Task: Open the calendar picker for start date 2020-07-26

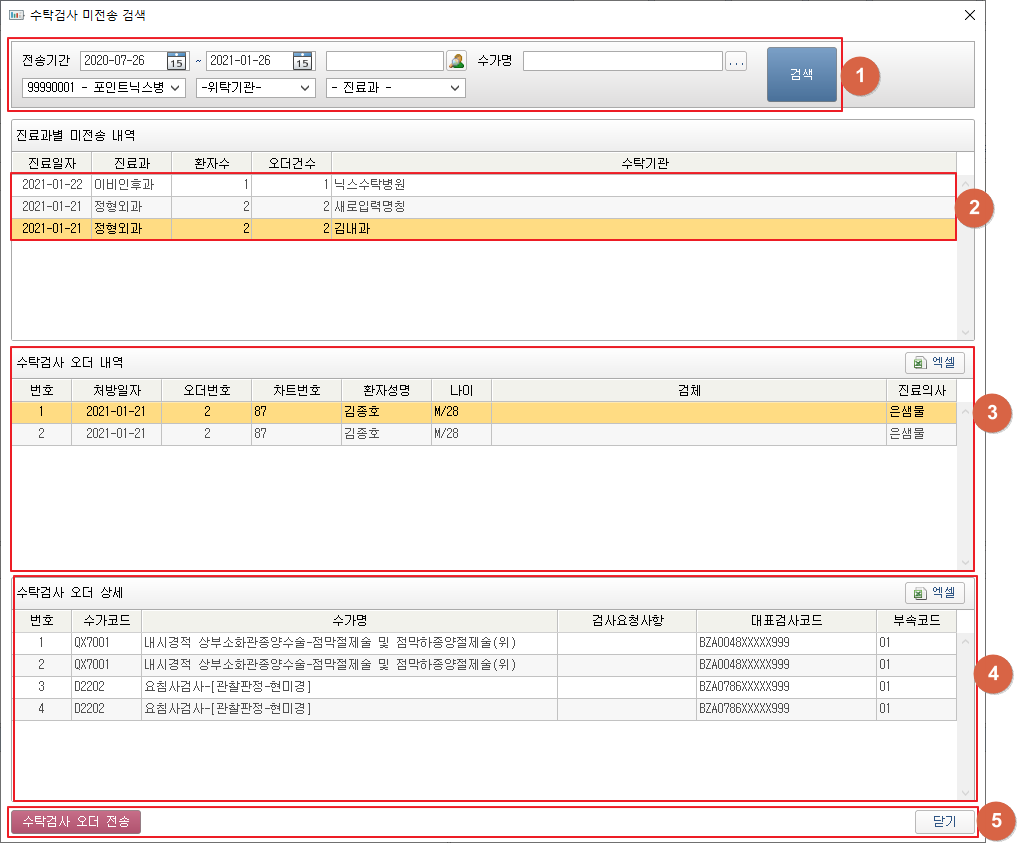Action: pos(177,61)
